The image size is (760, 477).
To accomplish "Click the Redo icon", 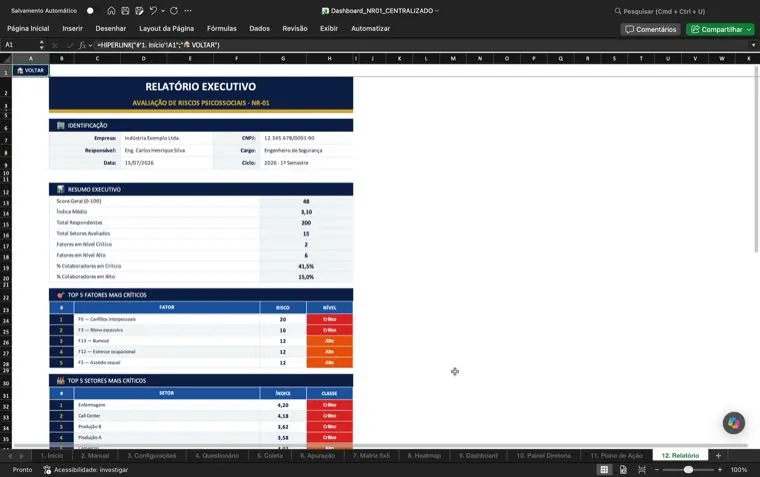I will [174, 11].
